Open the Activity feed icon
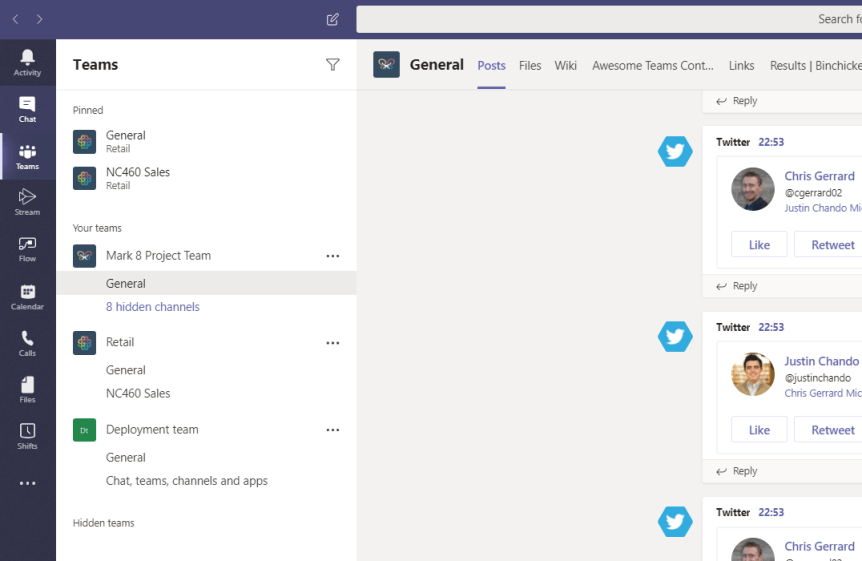Viewport: 862px width, 561px height. click(27, 62)
